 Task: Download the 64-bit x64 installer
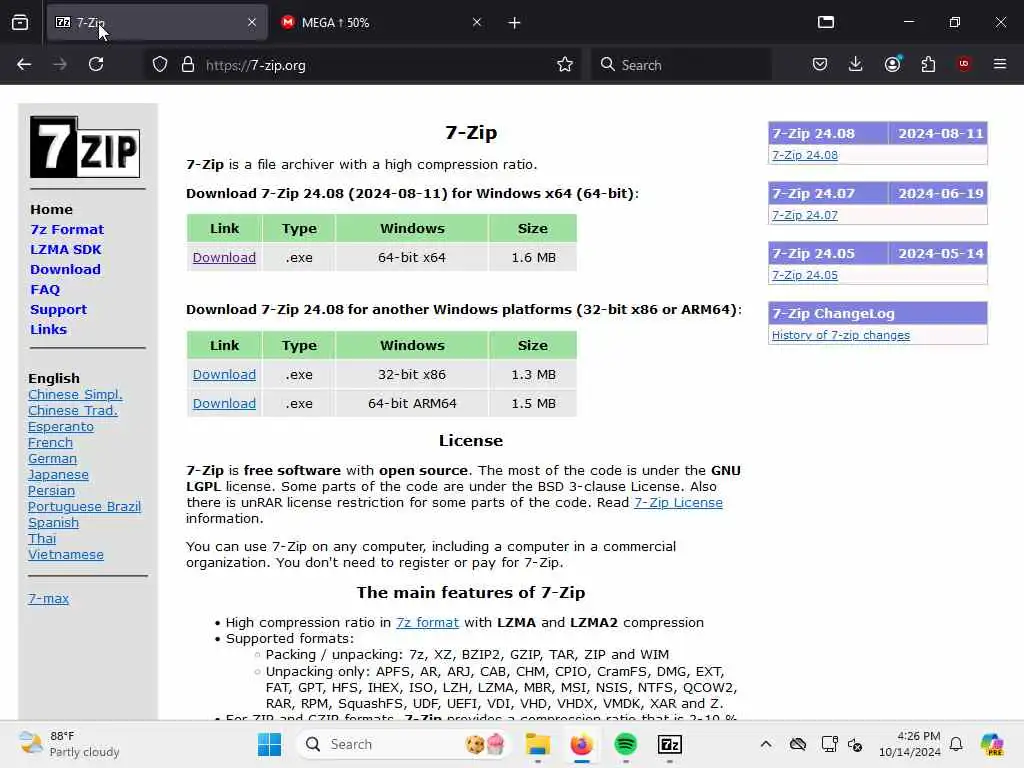(224, 257)
